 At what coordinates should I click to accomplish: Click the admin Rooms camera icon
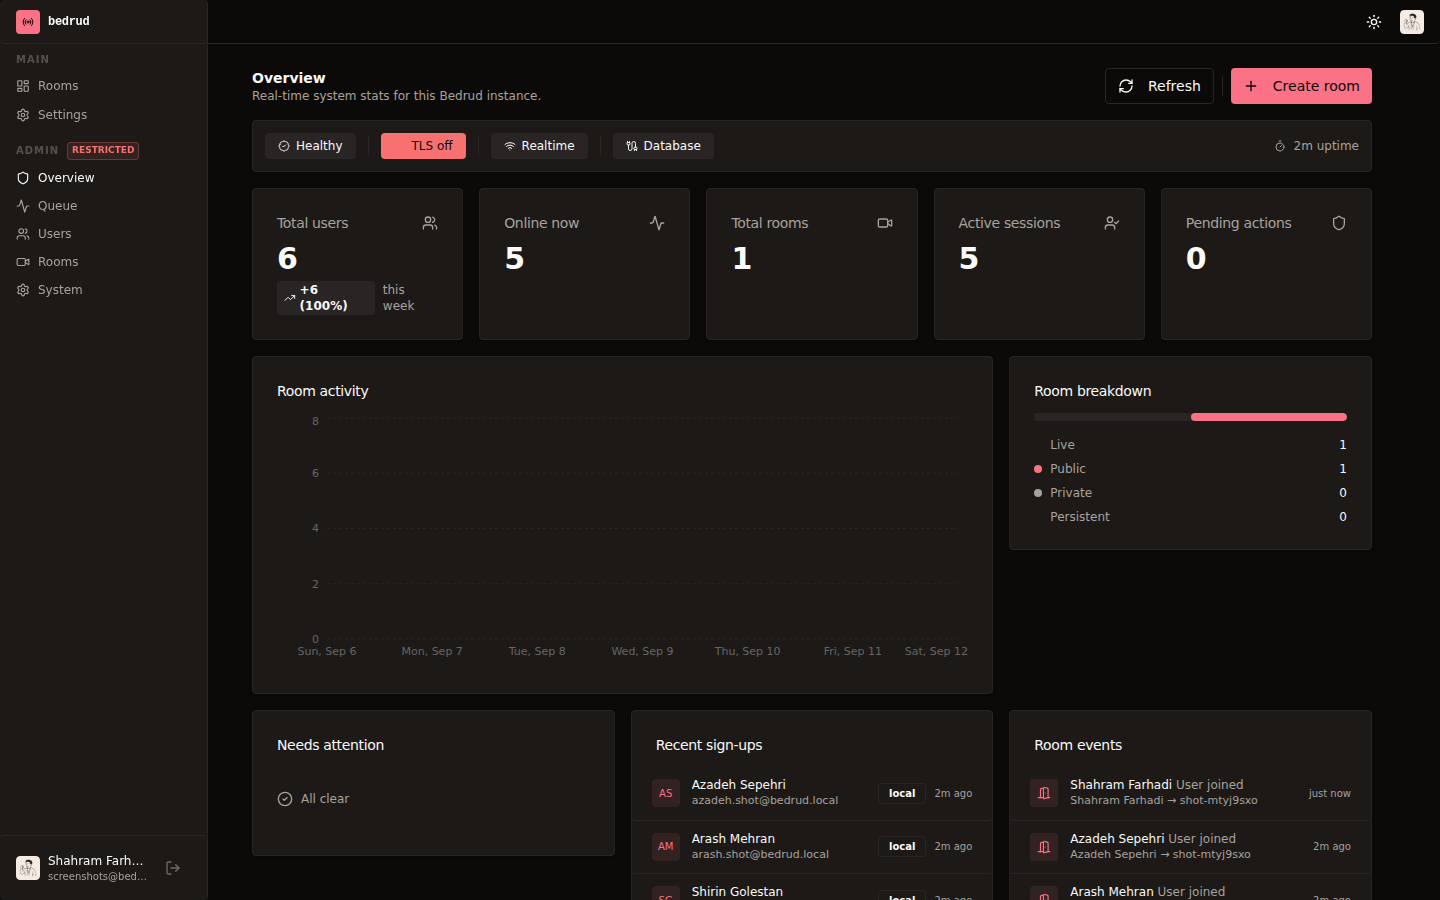pos(23,262)
